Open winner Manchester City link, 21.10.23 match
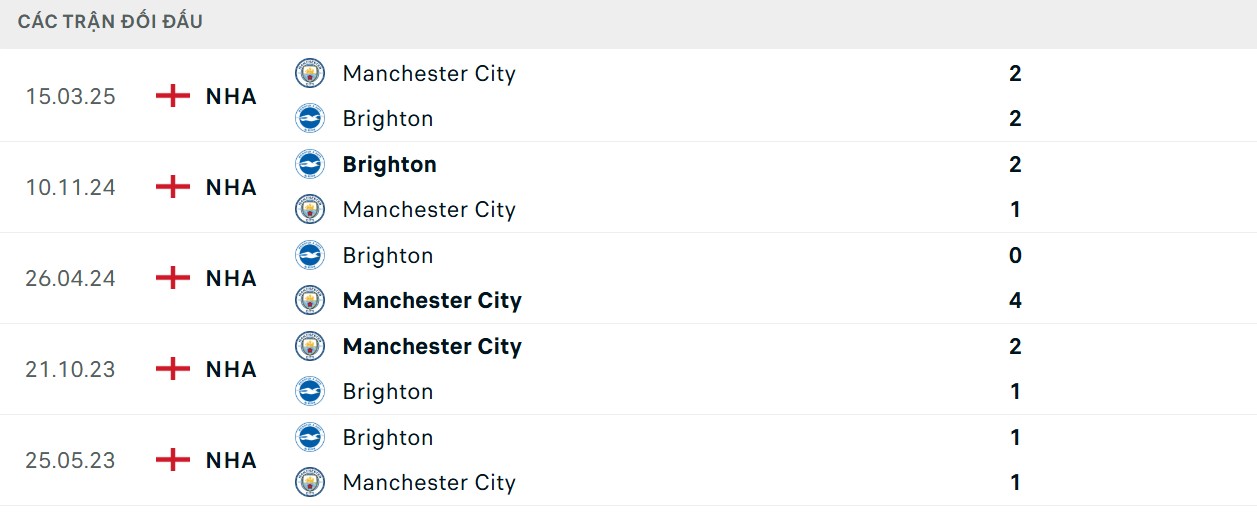The height and width of the screenshot is (527, 1257). click(x=432, y=346)
